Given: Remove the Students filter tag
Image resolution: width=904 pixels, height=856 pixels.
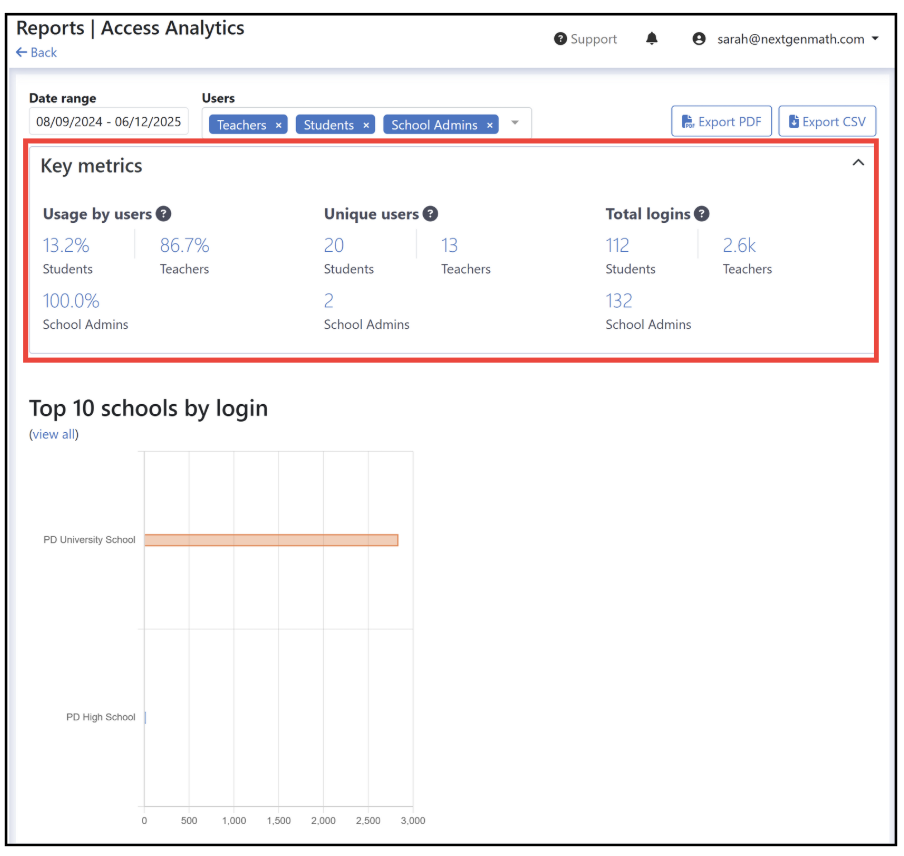Looking at the screenshot, I should [x=366, y=125].
